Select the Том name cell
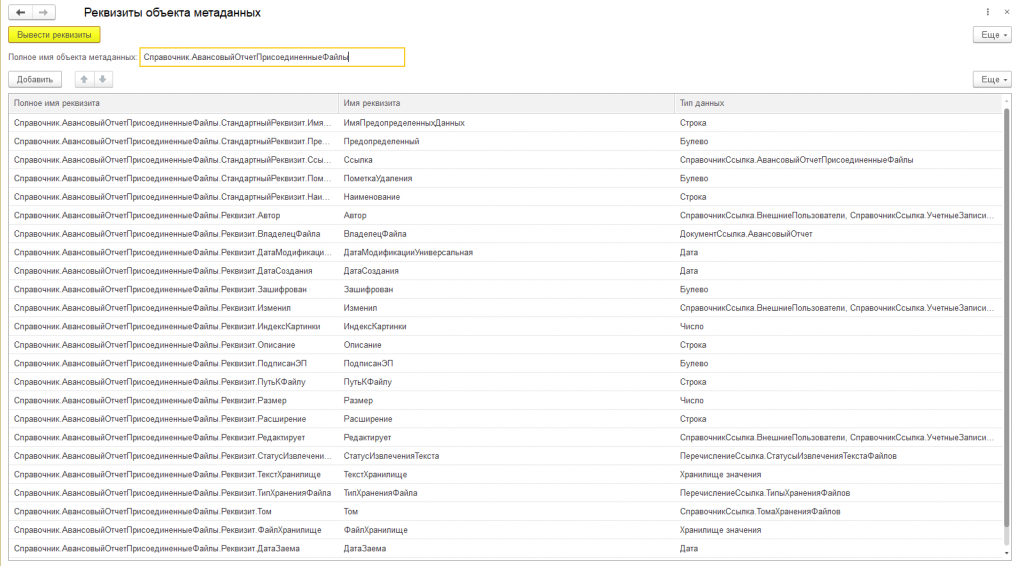 pos(506,511)
